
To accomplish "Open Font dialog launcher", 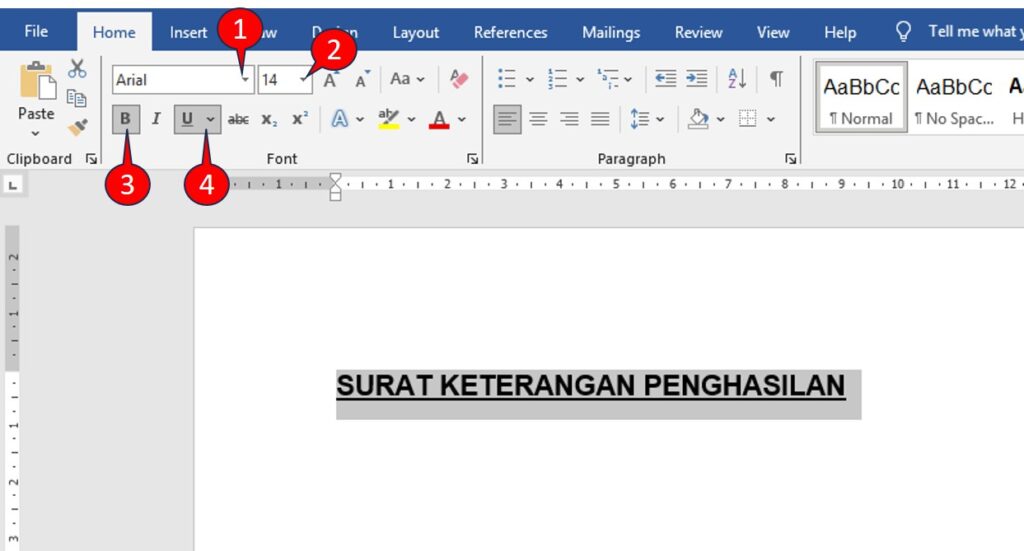I will click(472, 159).
